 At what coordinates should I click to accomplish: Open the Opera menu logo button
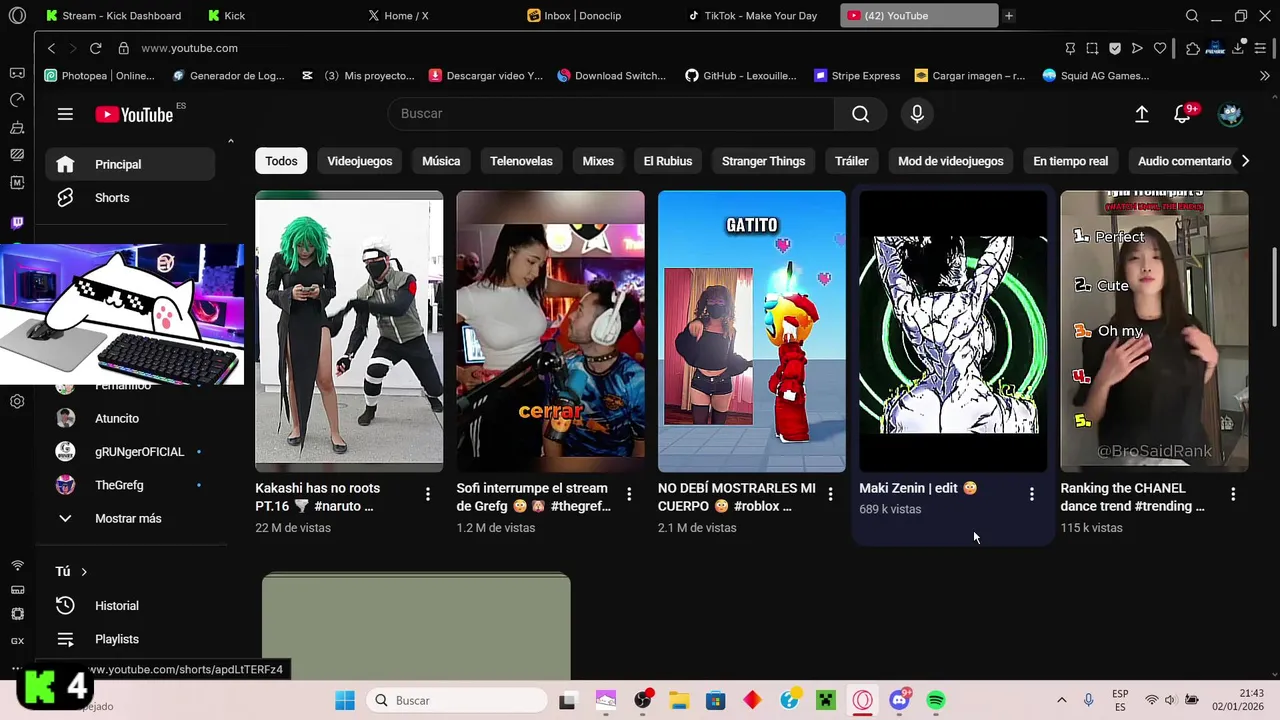[17, 16]
